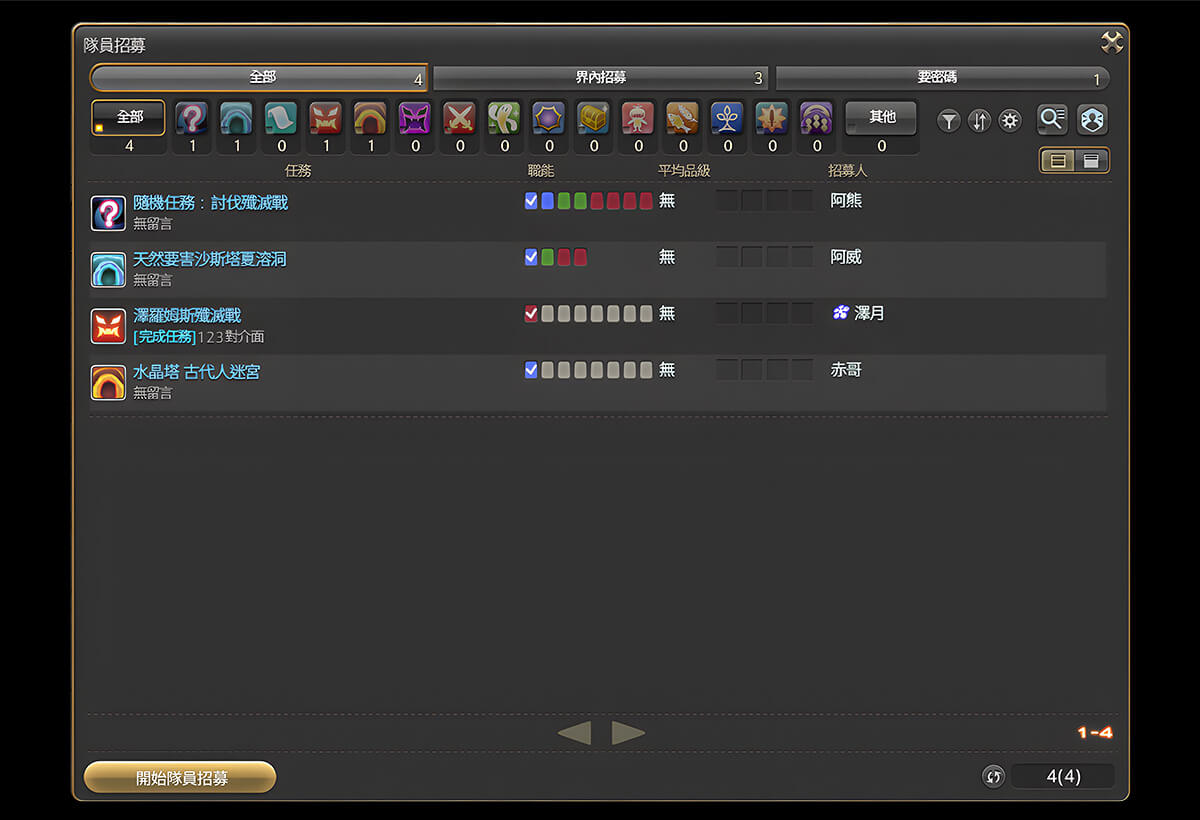Toggle the red checkbox on 澤羅姆斯殲滅戰 row
Viewport: 1200px width, 820px height.
(531, 314)
